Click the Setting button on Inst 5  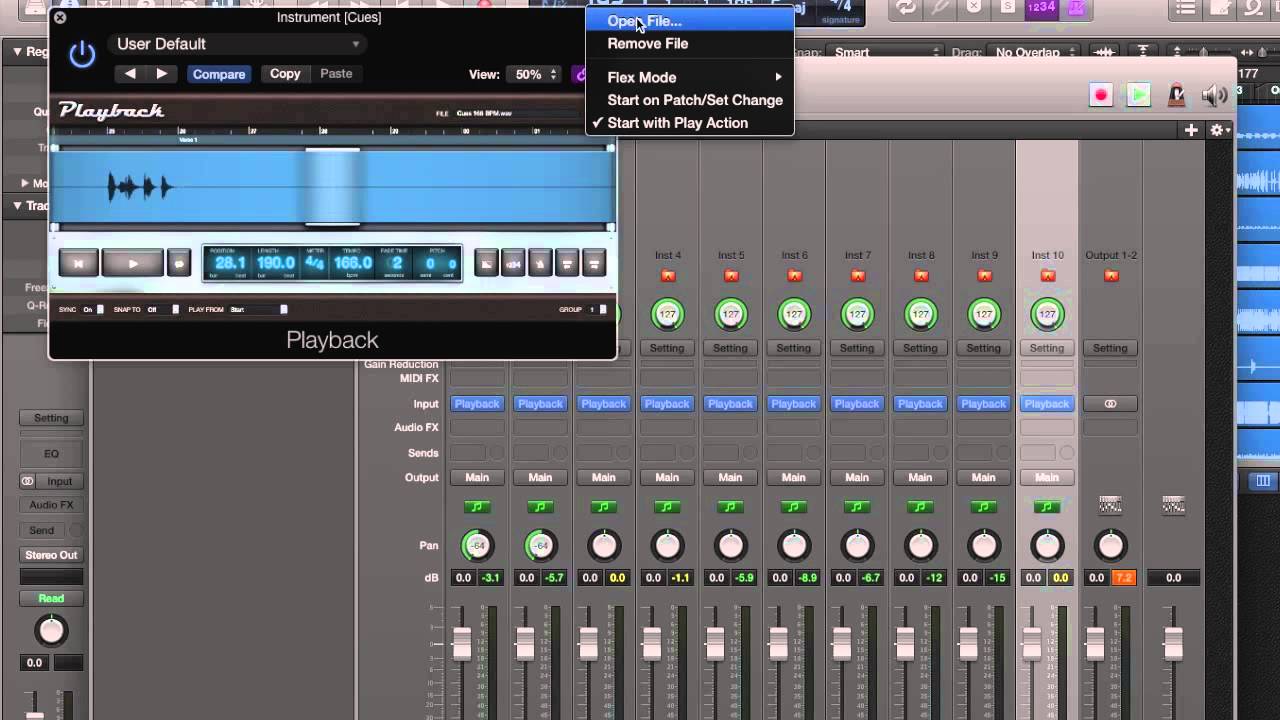point(730,348)
